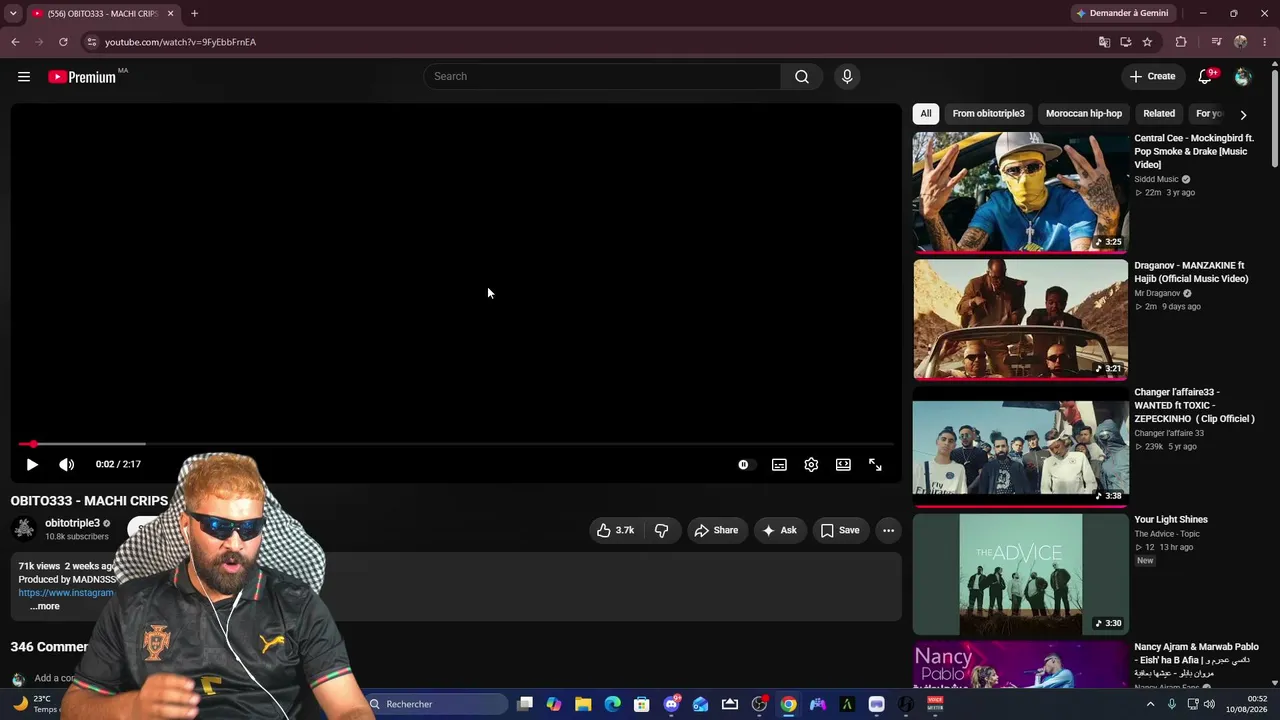The image size is (1280, 720).
Task: Like the video with 3.7k likes
Action: 615,531
